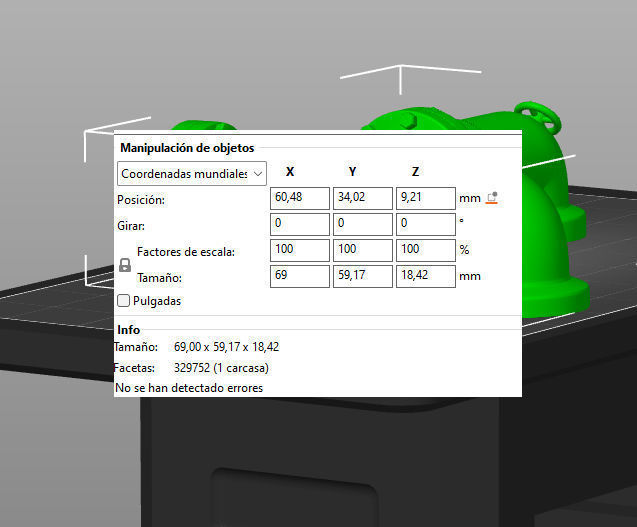Click the No se han detectado errores message

(x=189, y=388)
